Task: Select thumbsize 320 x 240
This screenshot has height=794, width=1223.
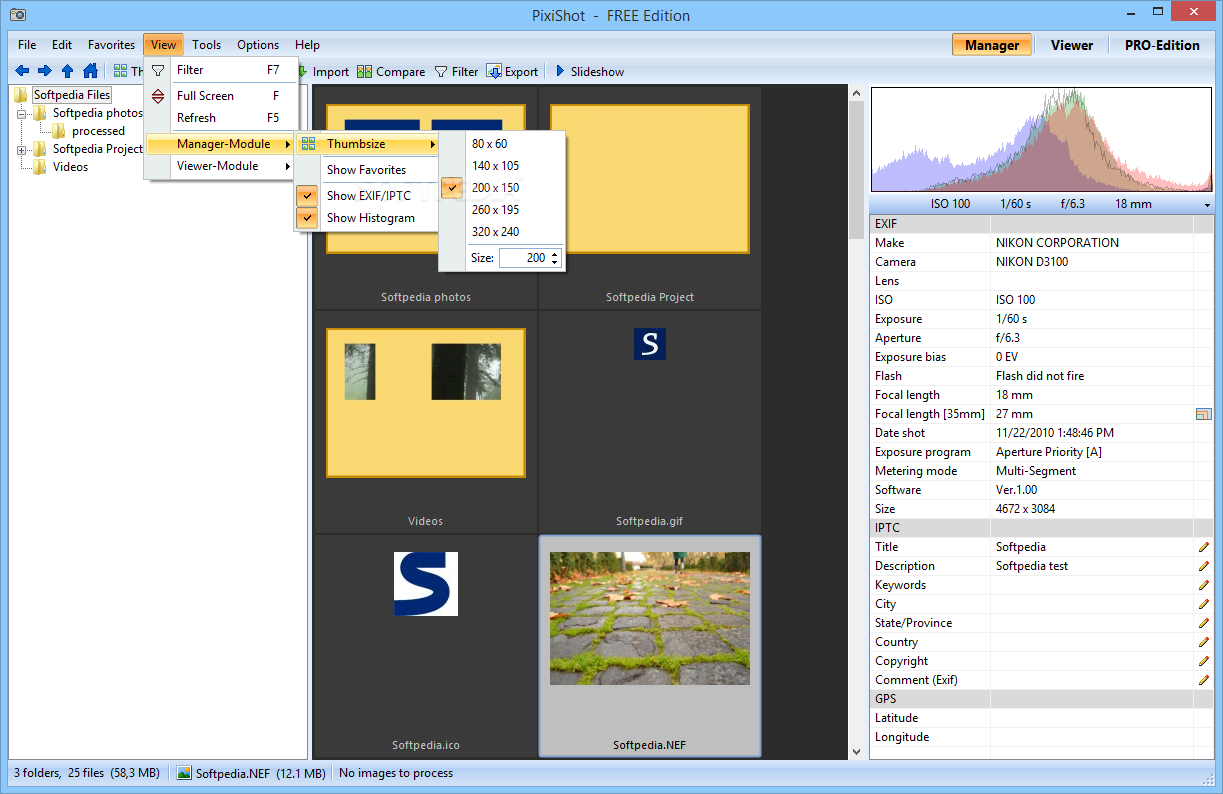Action: (x=502, y=232)
